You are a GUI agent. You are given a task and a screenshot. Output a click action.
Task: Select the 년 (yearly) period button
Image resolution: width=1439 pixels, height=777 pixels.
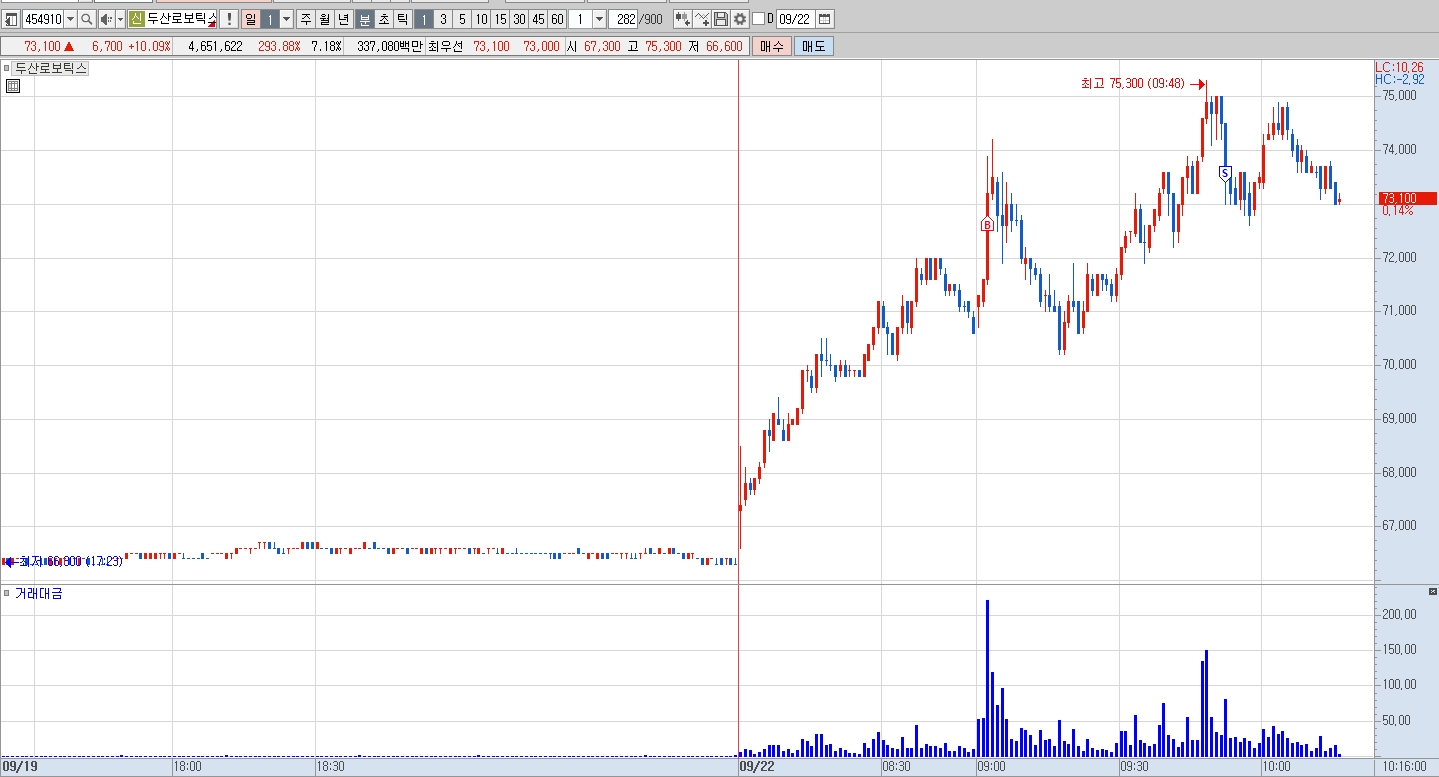click(344, 19)
